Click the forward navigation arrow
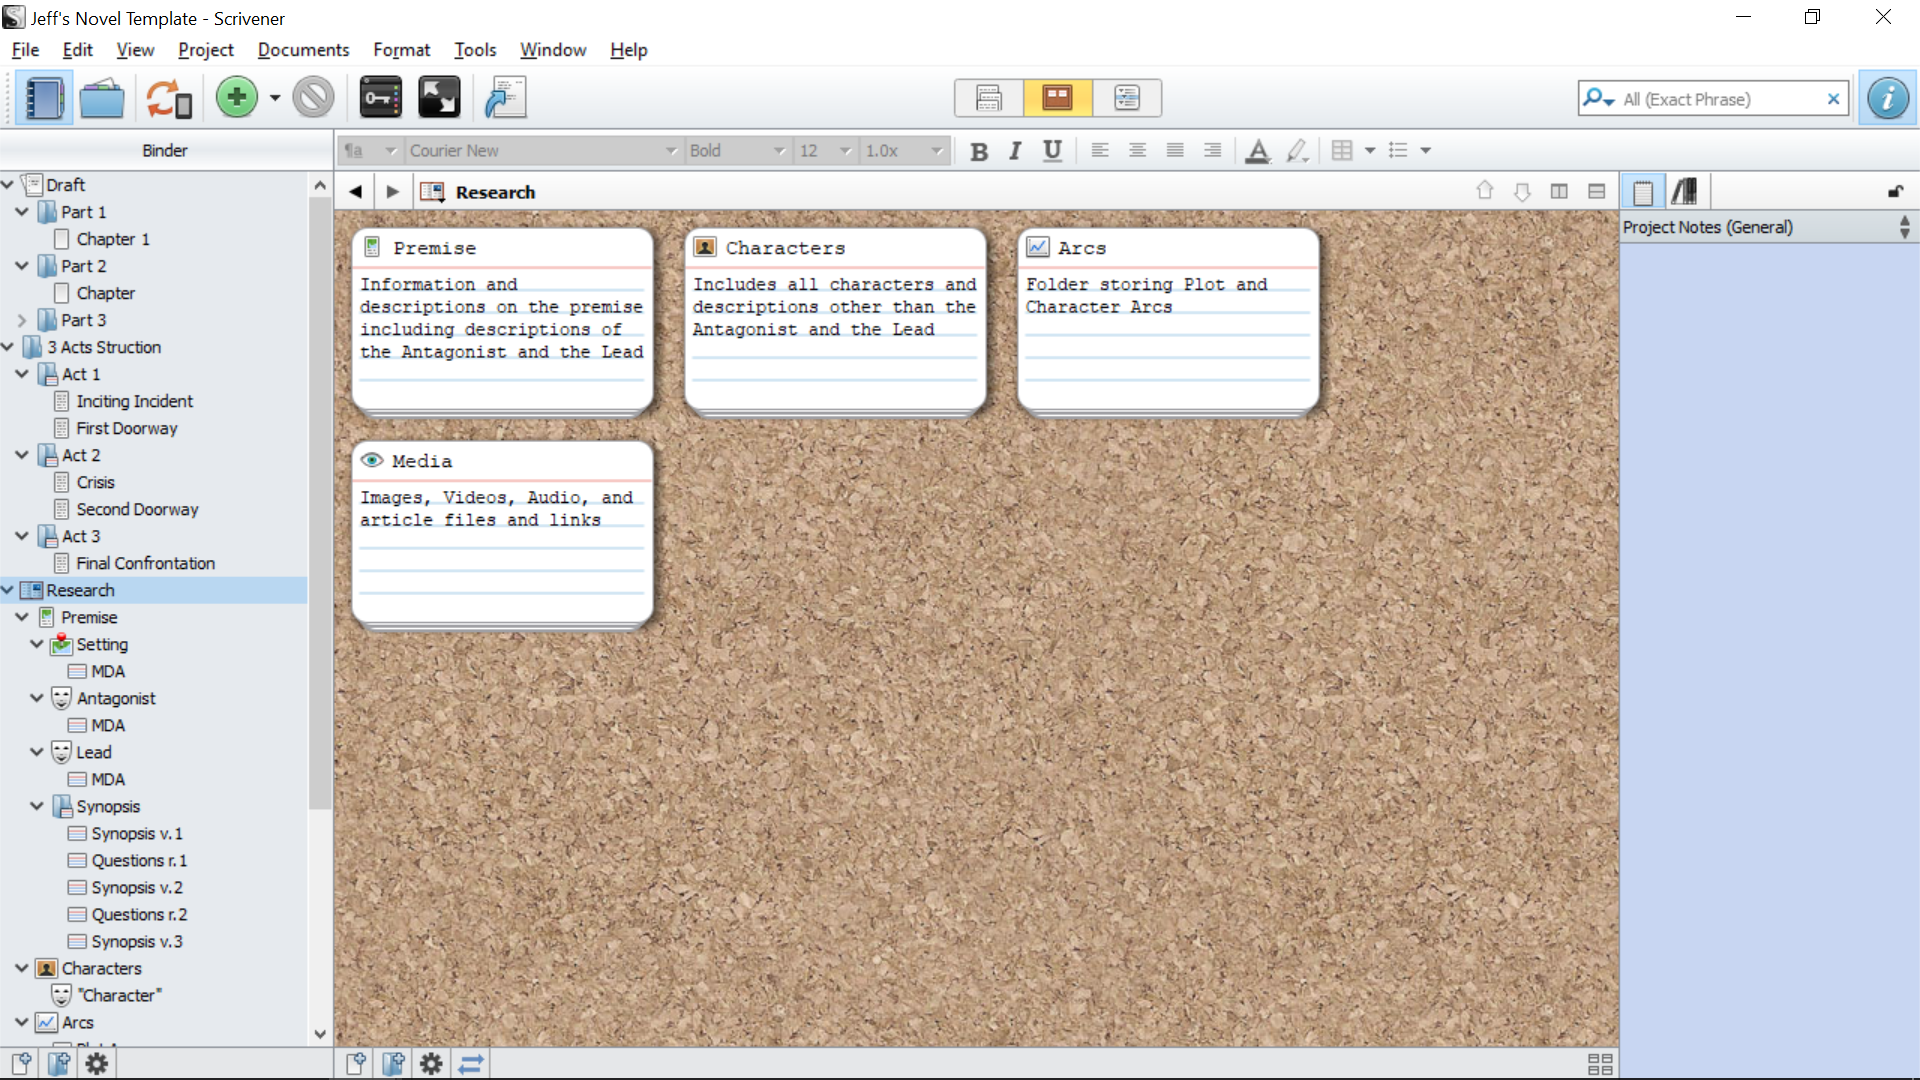Image resolution: width=1920 pixels, height=1080 pixels. (x=393, y=191)
